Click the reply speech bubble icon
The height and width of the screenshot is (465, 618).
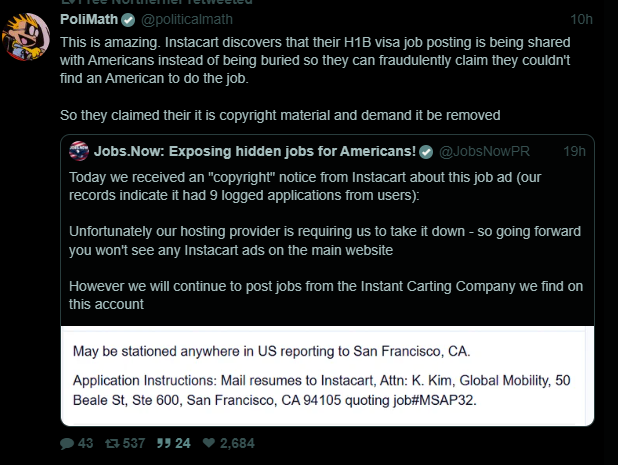click(67, 442)
